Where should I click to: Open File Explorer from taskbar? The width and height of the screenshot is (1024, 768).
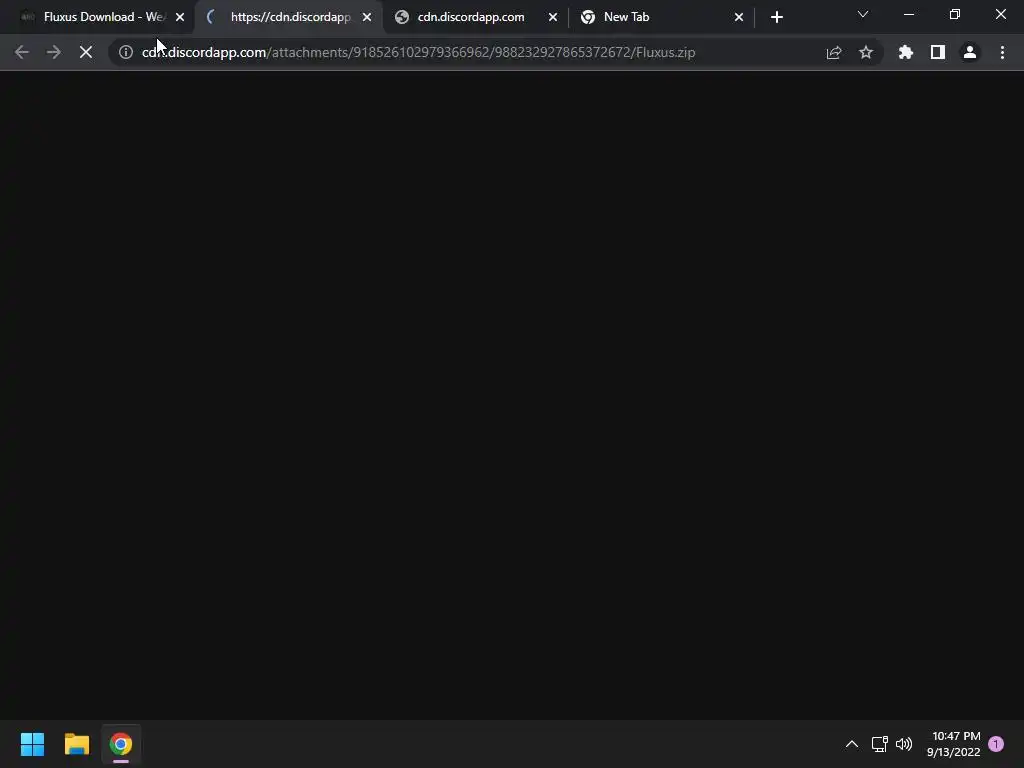click(76, 744)
